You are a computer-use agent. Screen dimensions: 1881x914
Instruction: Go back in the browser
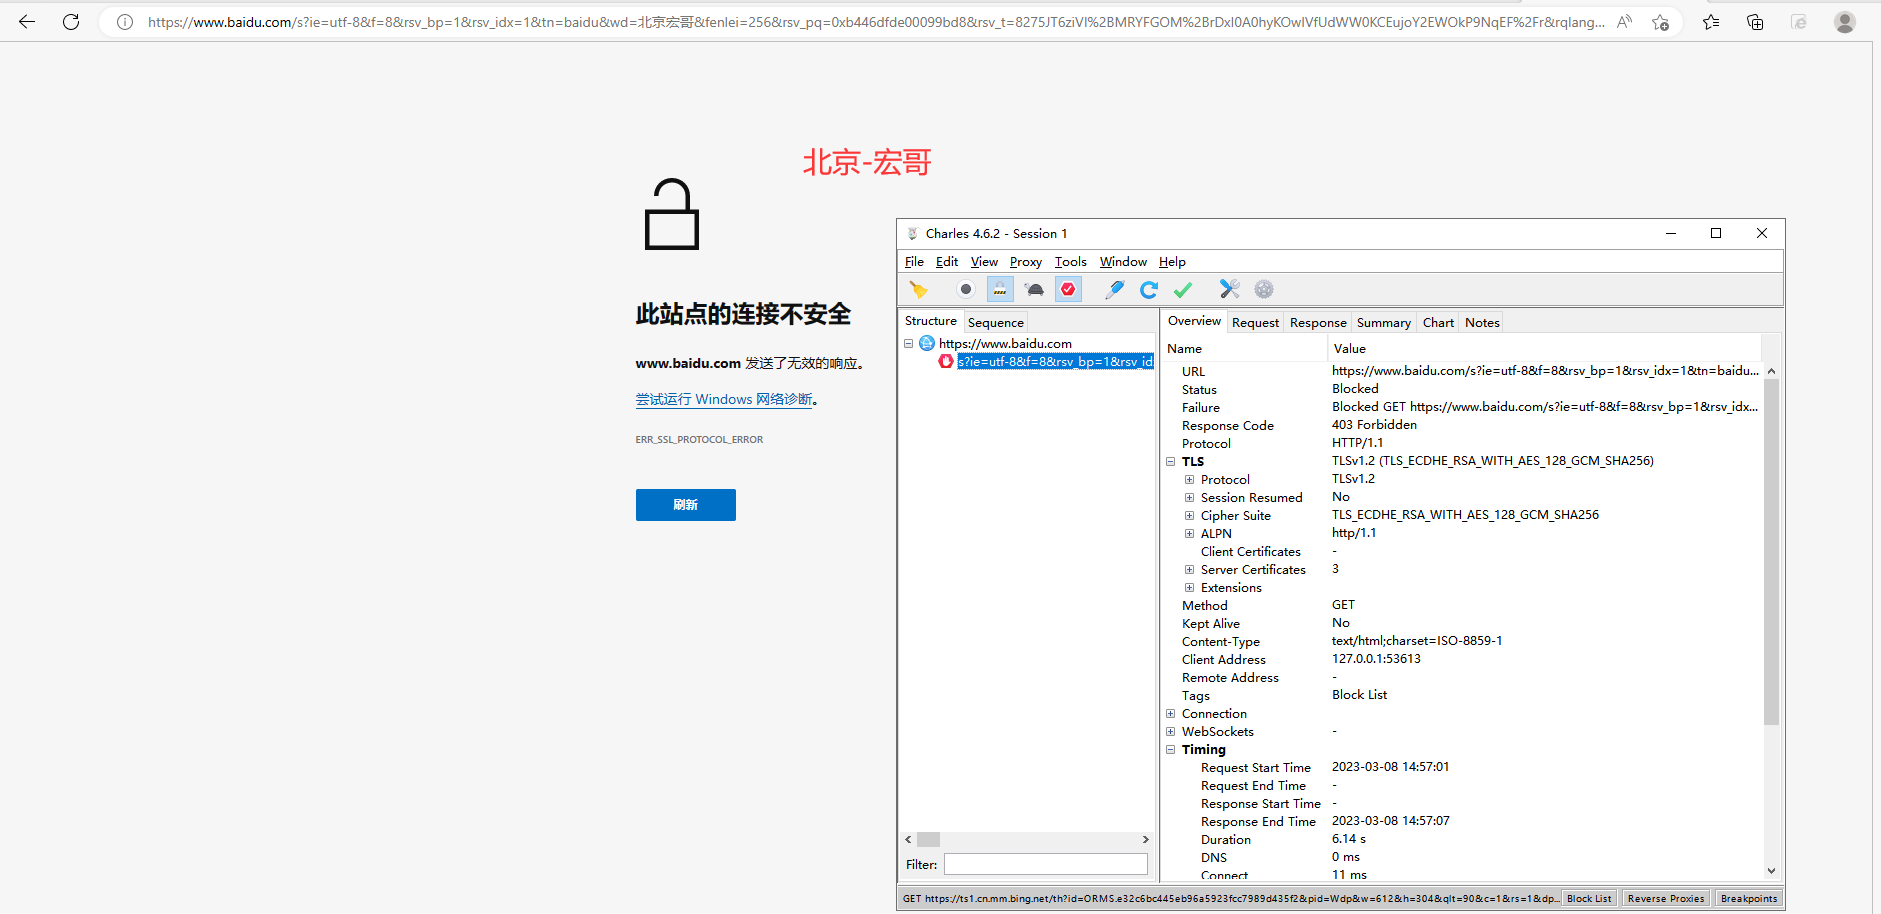tap(27, 21)
